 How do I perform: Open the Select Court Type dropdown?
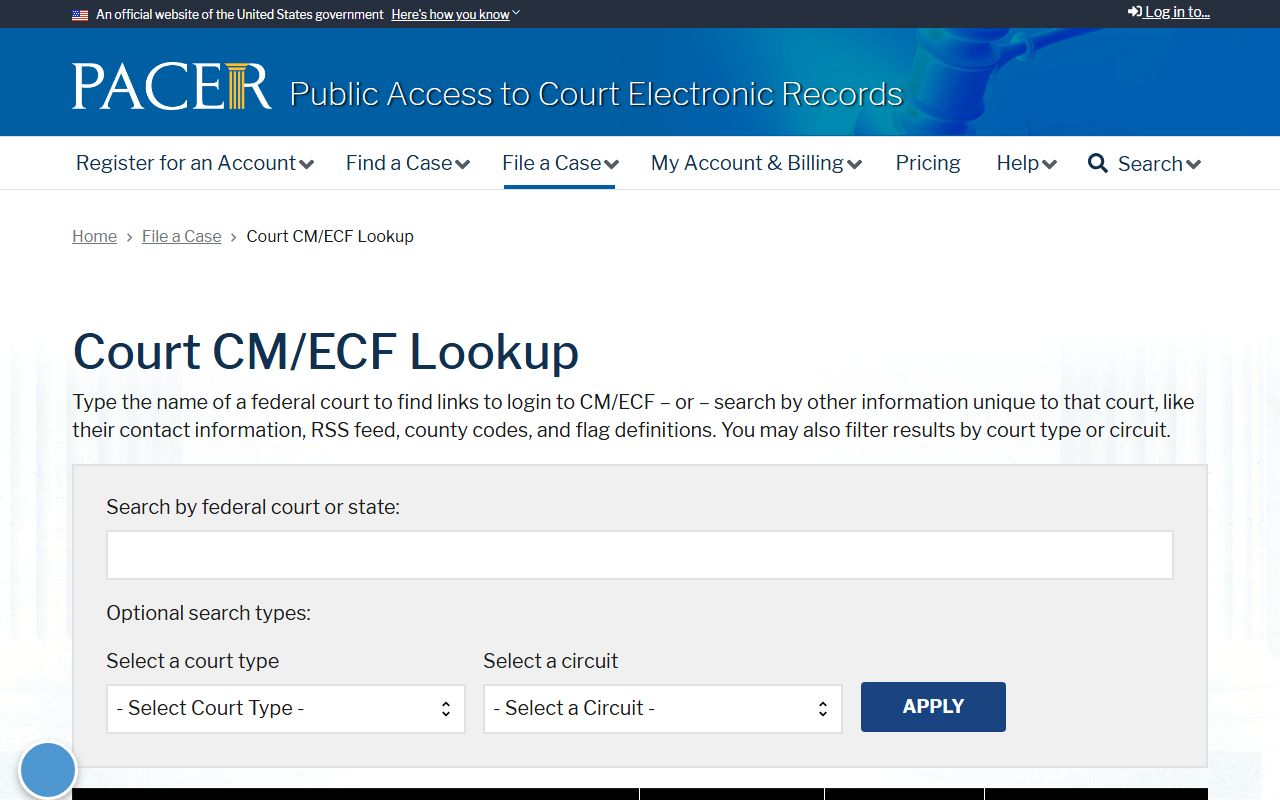pyautogui.click(x=286, y=709)
